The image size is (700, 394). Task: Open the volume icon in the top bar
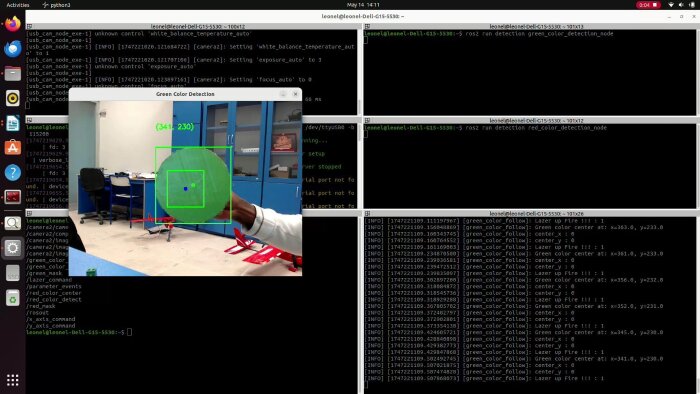click(x=681, y=5)
